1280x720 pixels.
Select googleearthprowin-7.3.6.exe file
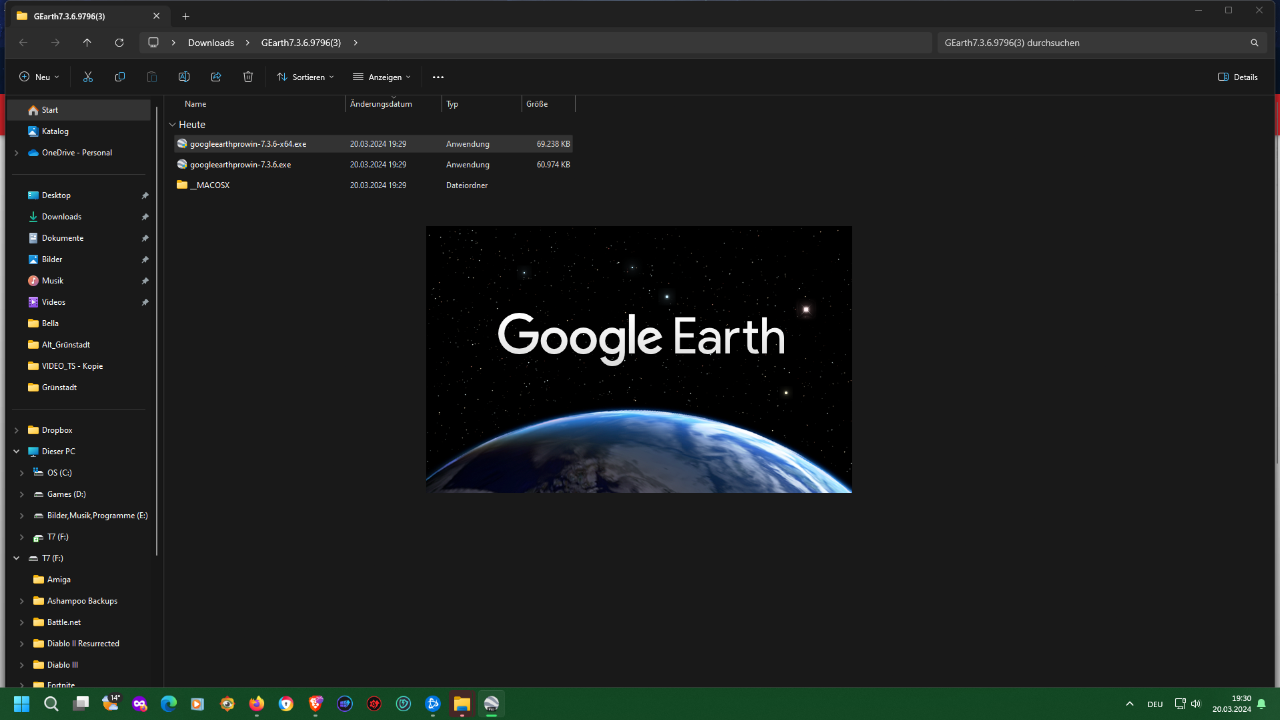[x=373, y=165]
